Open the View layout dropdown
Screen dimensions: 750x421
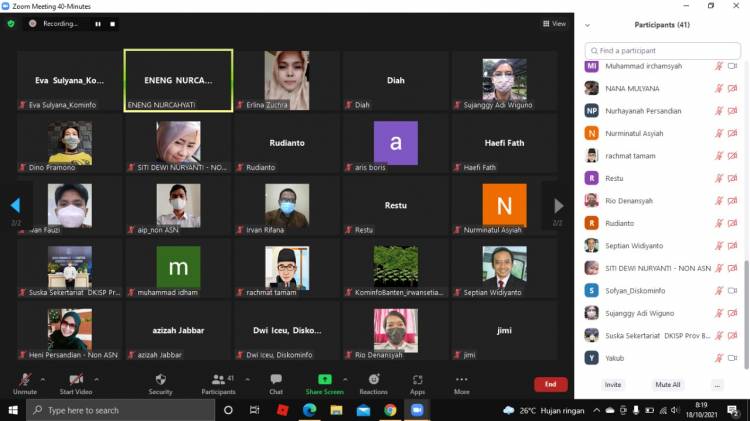tap(554, 23)
